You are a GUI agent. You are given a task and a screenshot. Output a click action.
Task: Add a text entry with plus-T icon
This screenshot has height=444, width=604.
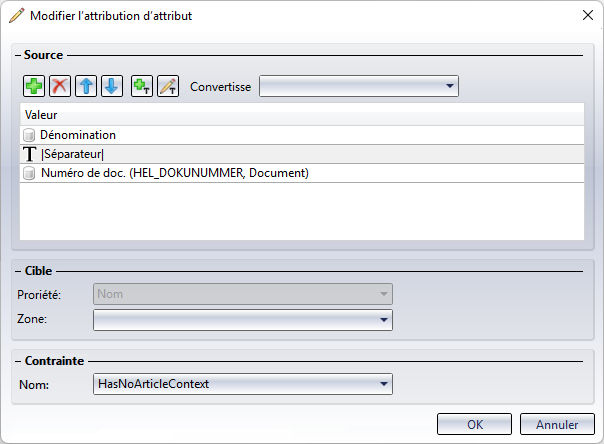[x=142, y=86]
